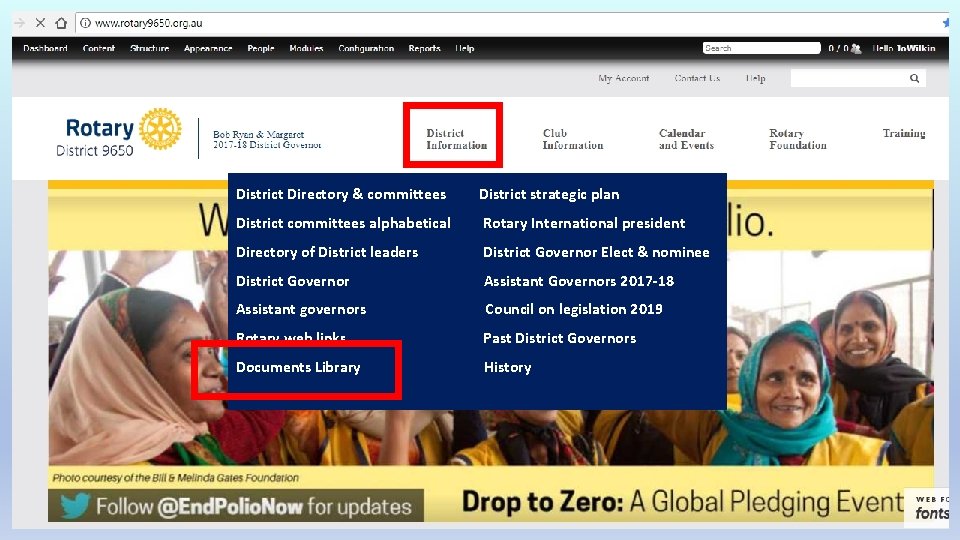Screen dimensions: 960x540
Task: Open Structure in admin toolbar
Action: pos(149,48)
